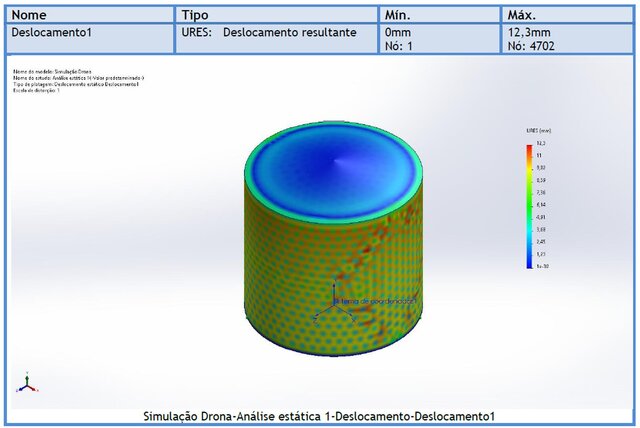Viewport: 640px width, 428px height.
Task: Select the 'Deslocamento1' name cell
Action: pos(50,32)
